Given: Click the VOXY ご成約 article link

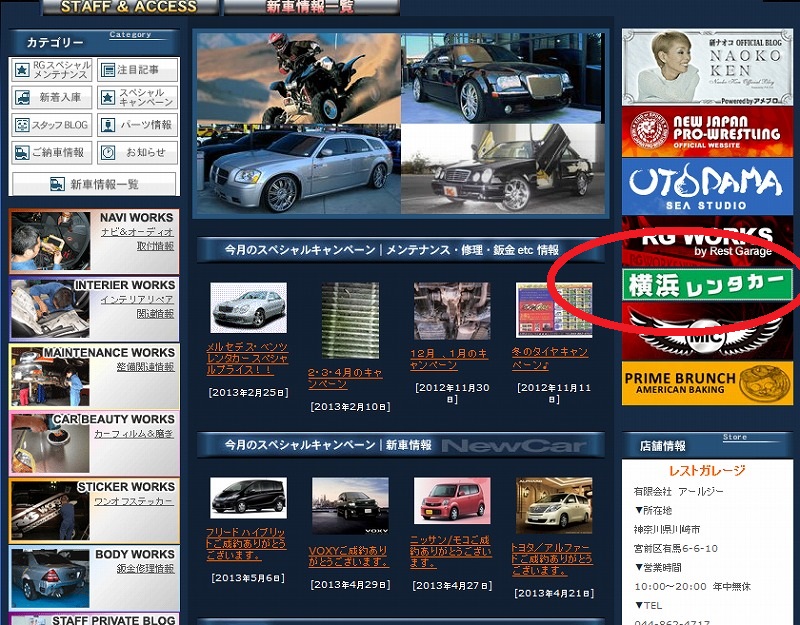Looking at the screenshot, I should (349, 556).
